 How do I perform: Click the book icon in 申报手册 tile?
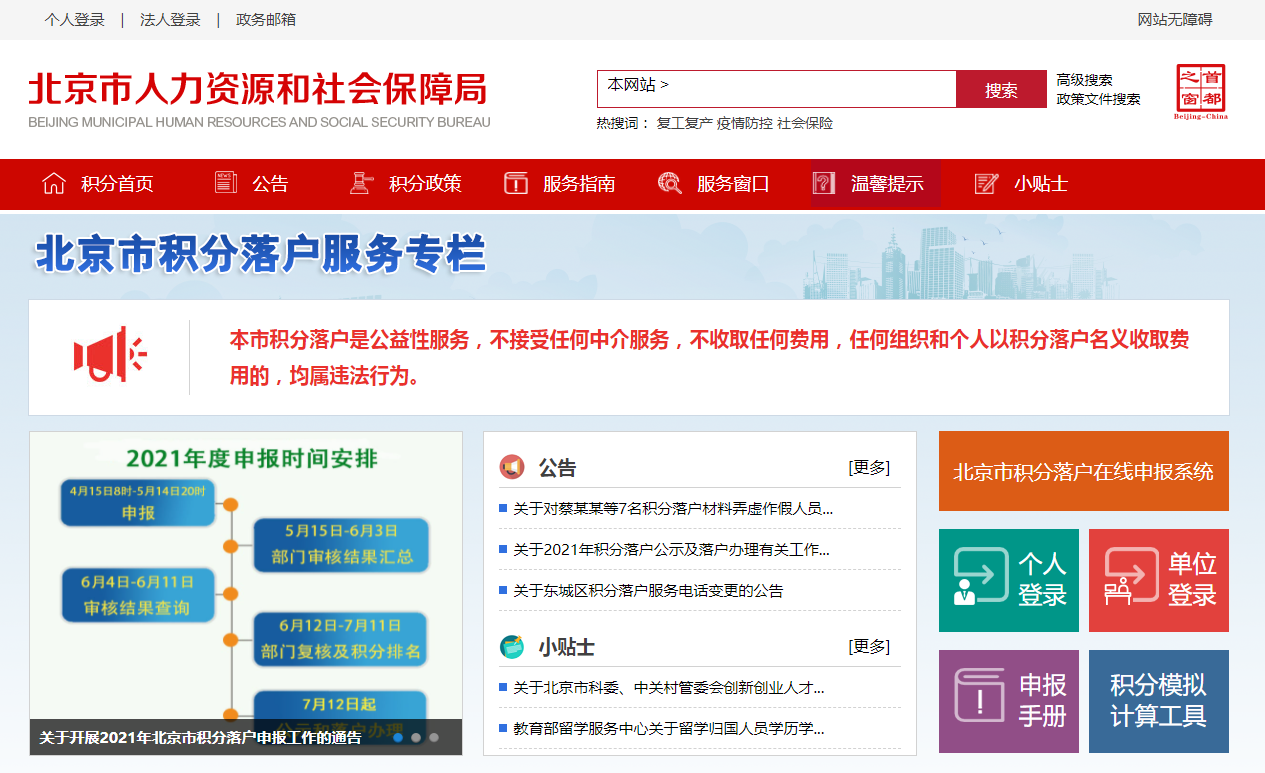pos(980,695)
